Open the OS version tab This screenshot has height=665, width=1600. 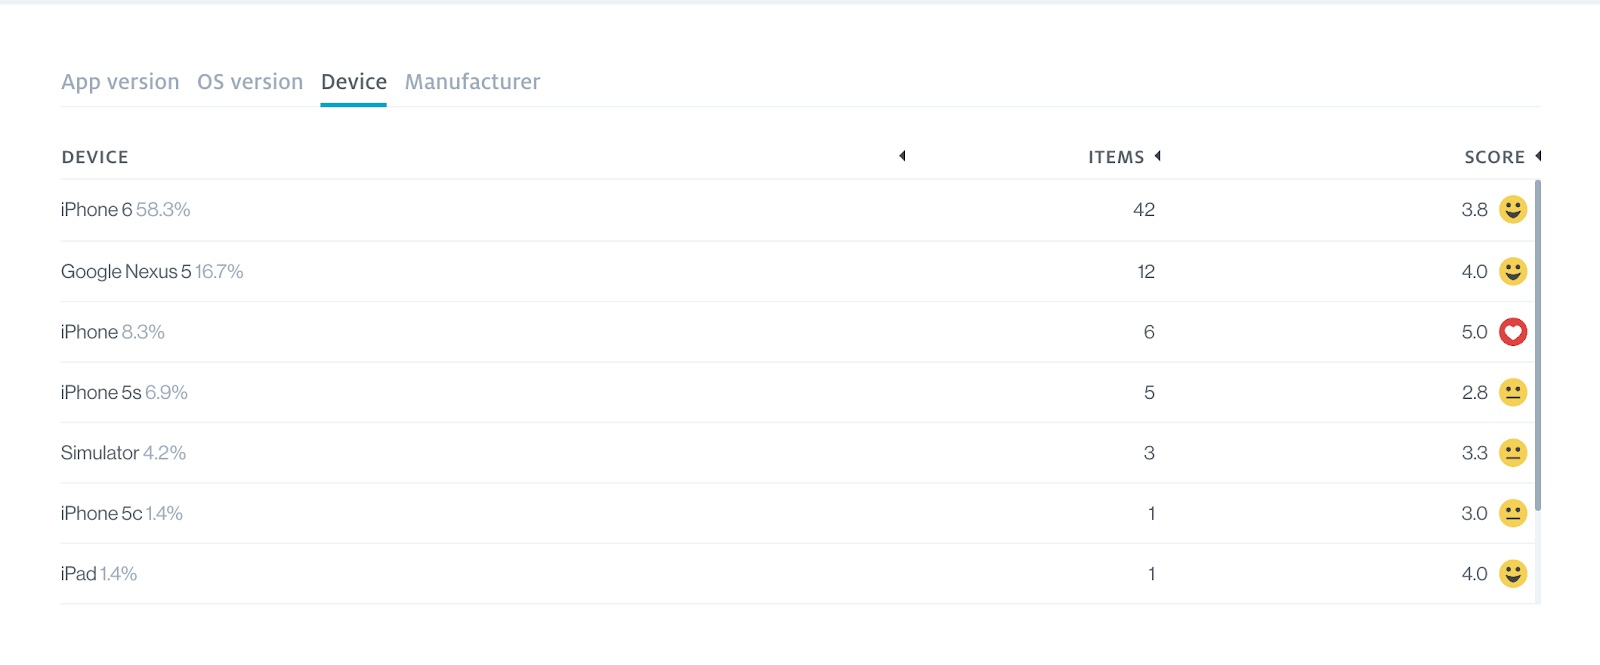tap(250, 82)
